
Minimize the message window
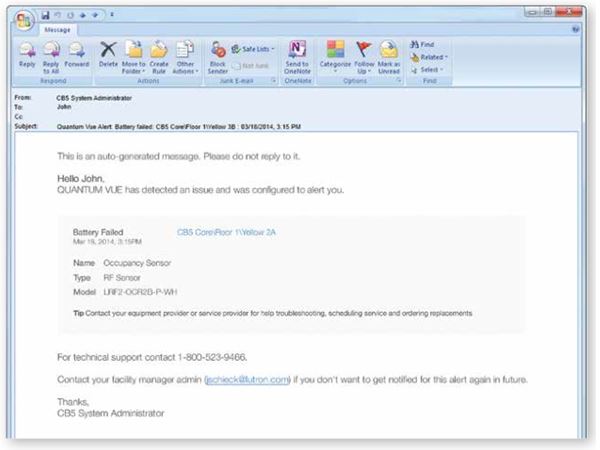[x=533, y=12]
